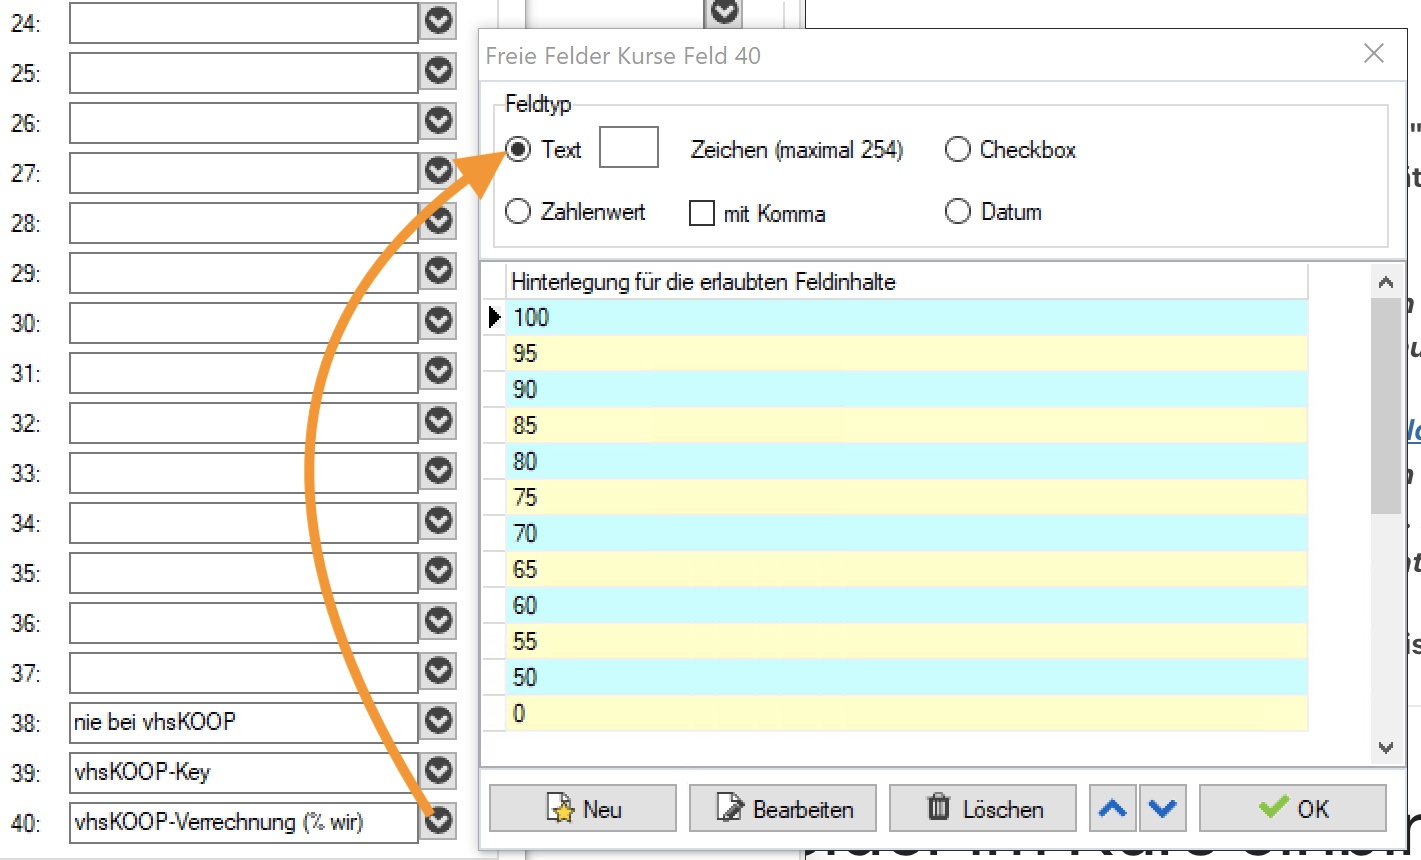Click the 'vhsKOOP-Verrechnung (% wir)' field
1421x860 pixels.
[x=244, y=822]
